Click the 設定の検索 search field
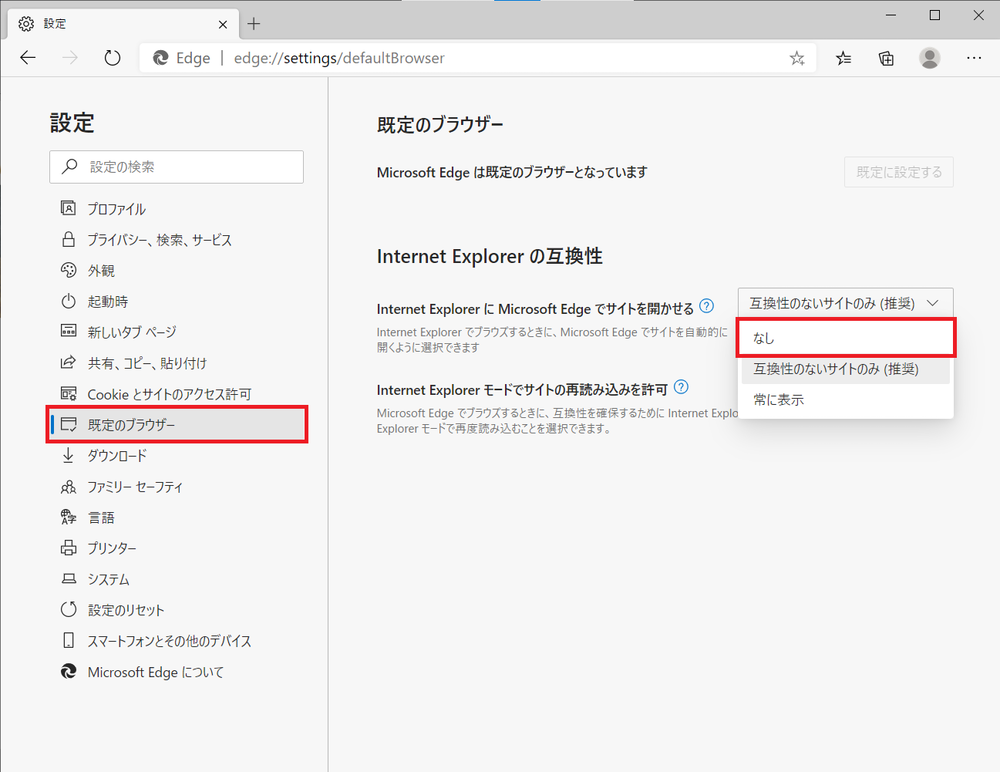 pos(177,167)
